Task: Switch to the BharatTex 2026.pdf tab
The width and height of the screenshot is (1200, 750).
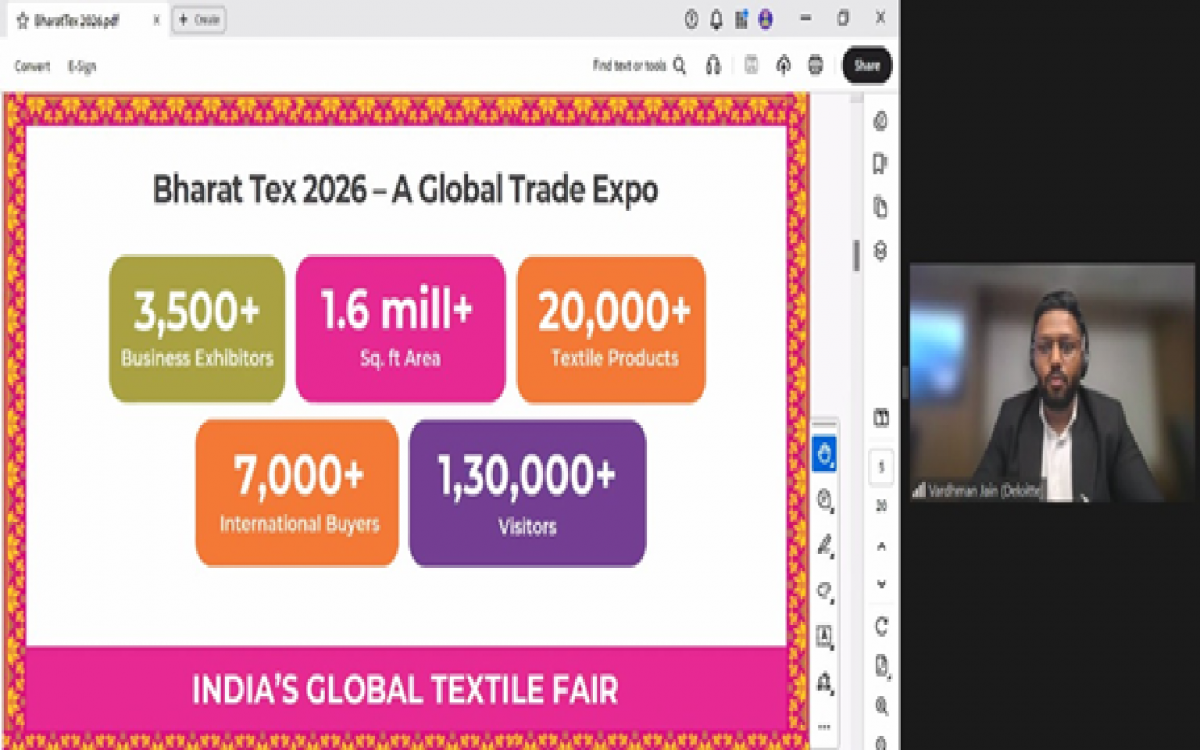Action: tap(80, 18)
